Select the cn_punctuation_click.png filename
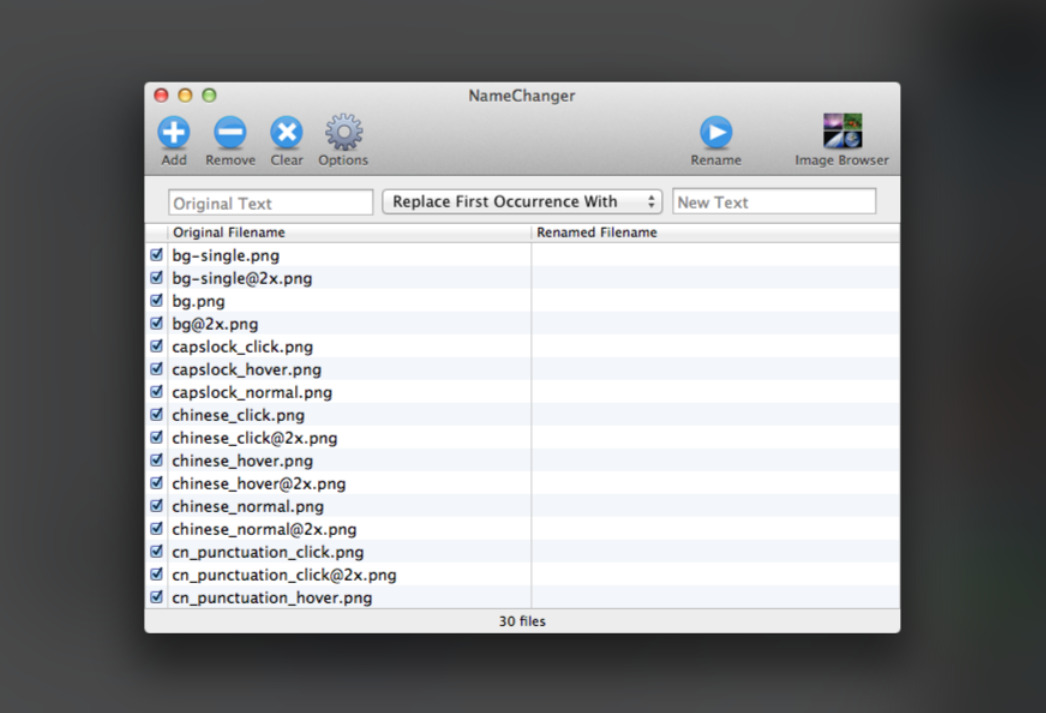The width and height of the screenshot is (1046, 713). [x=268, y=552]
